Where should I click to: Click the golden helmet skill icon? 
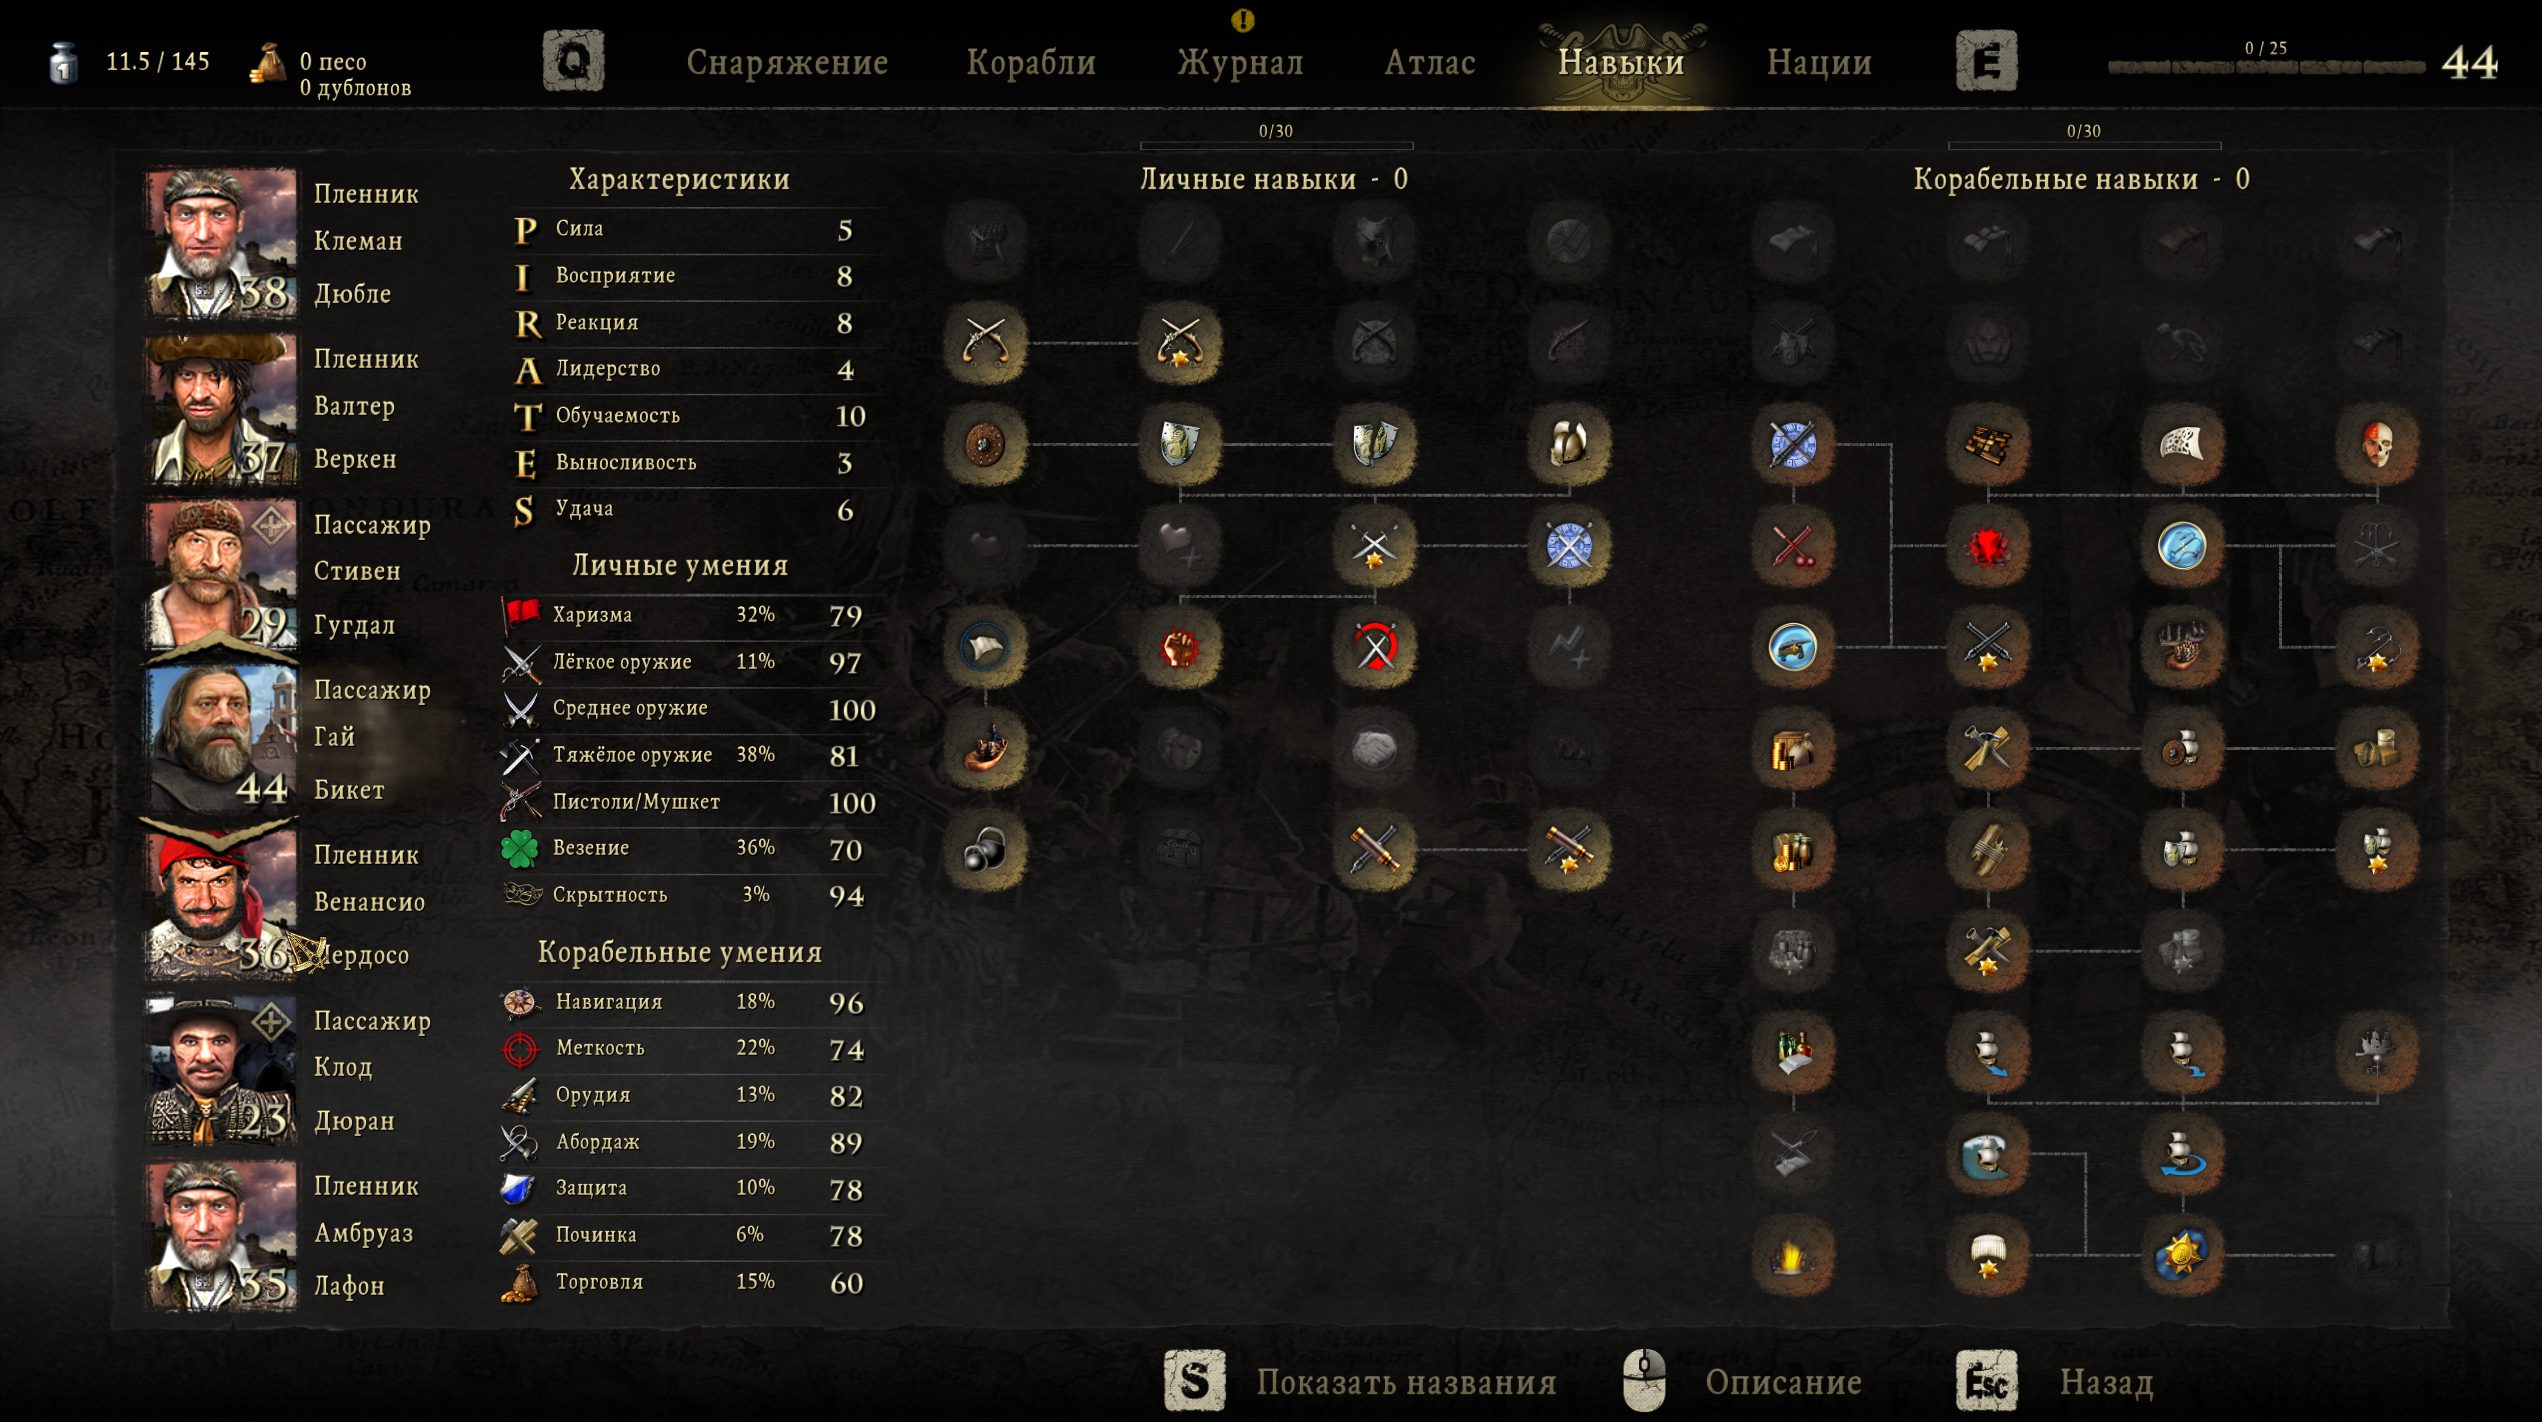1569,445
